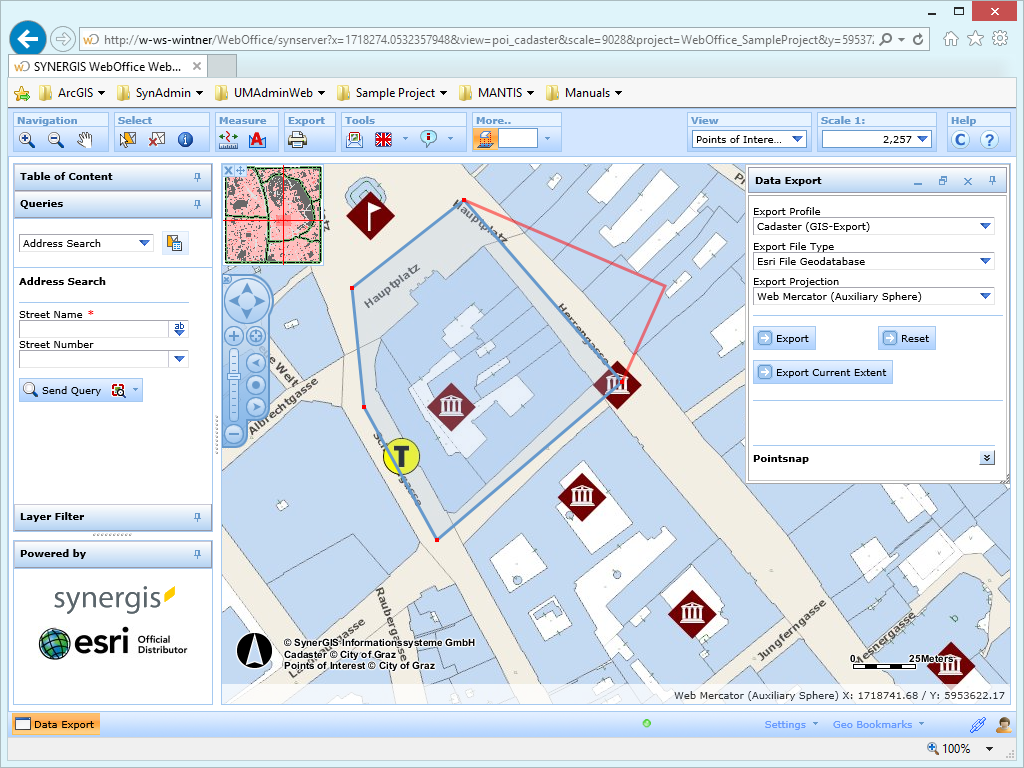Pin the Layer Filter panel
The height and width of the screenshot is (768, 1024).
click(199, 517)
